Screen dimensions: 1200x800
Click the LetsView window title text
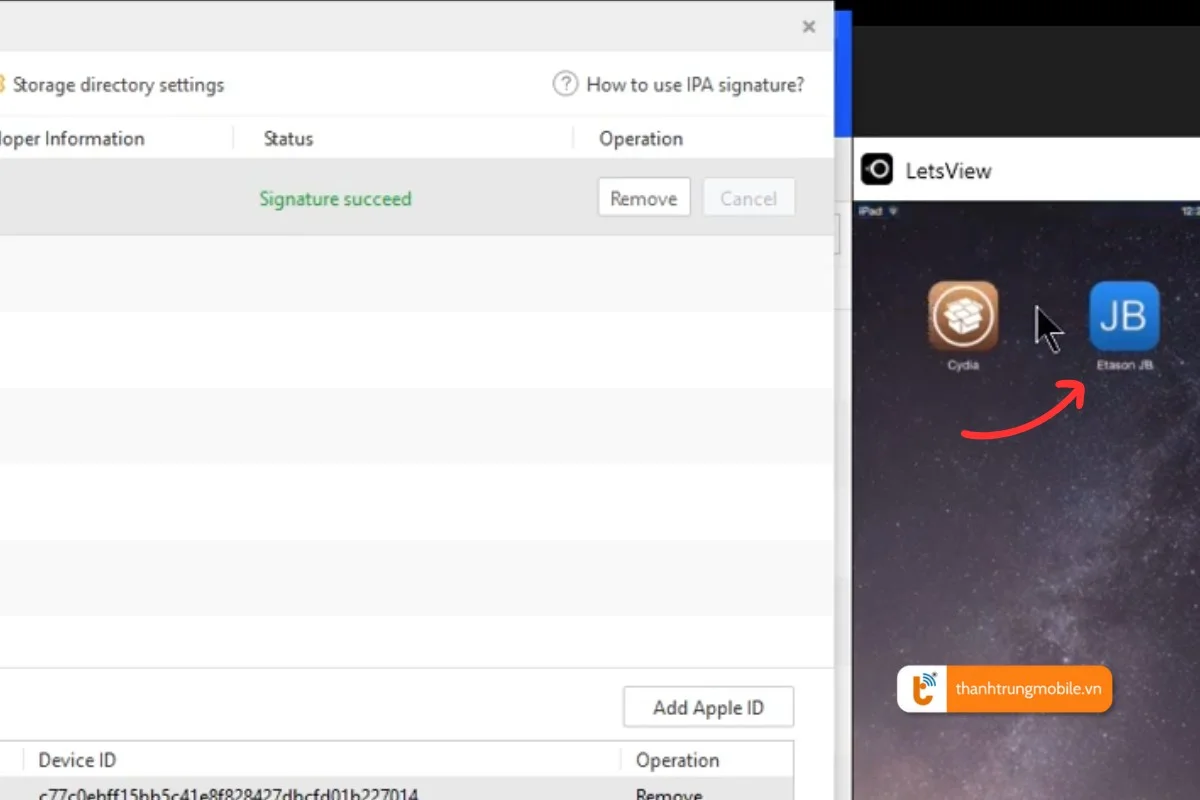click(948, 171)
